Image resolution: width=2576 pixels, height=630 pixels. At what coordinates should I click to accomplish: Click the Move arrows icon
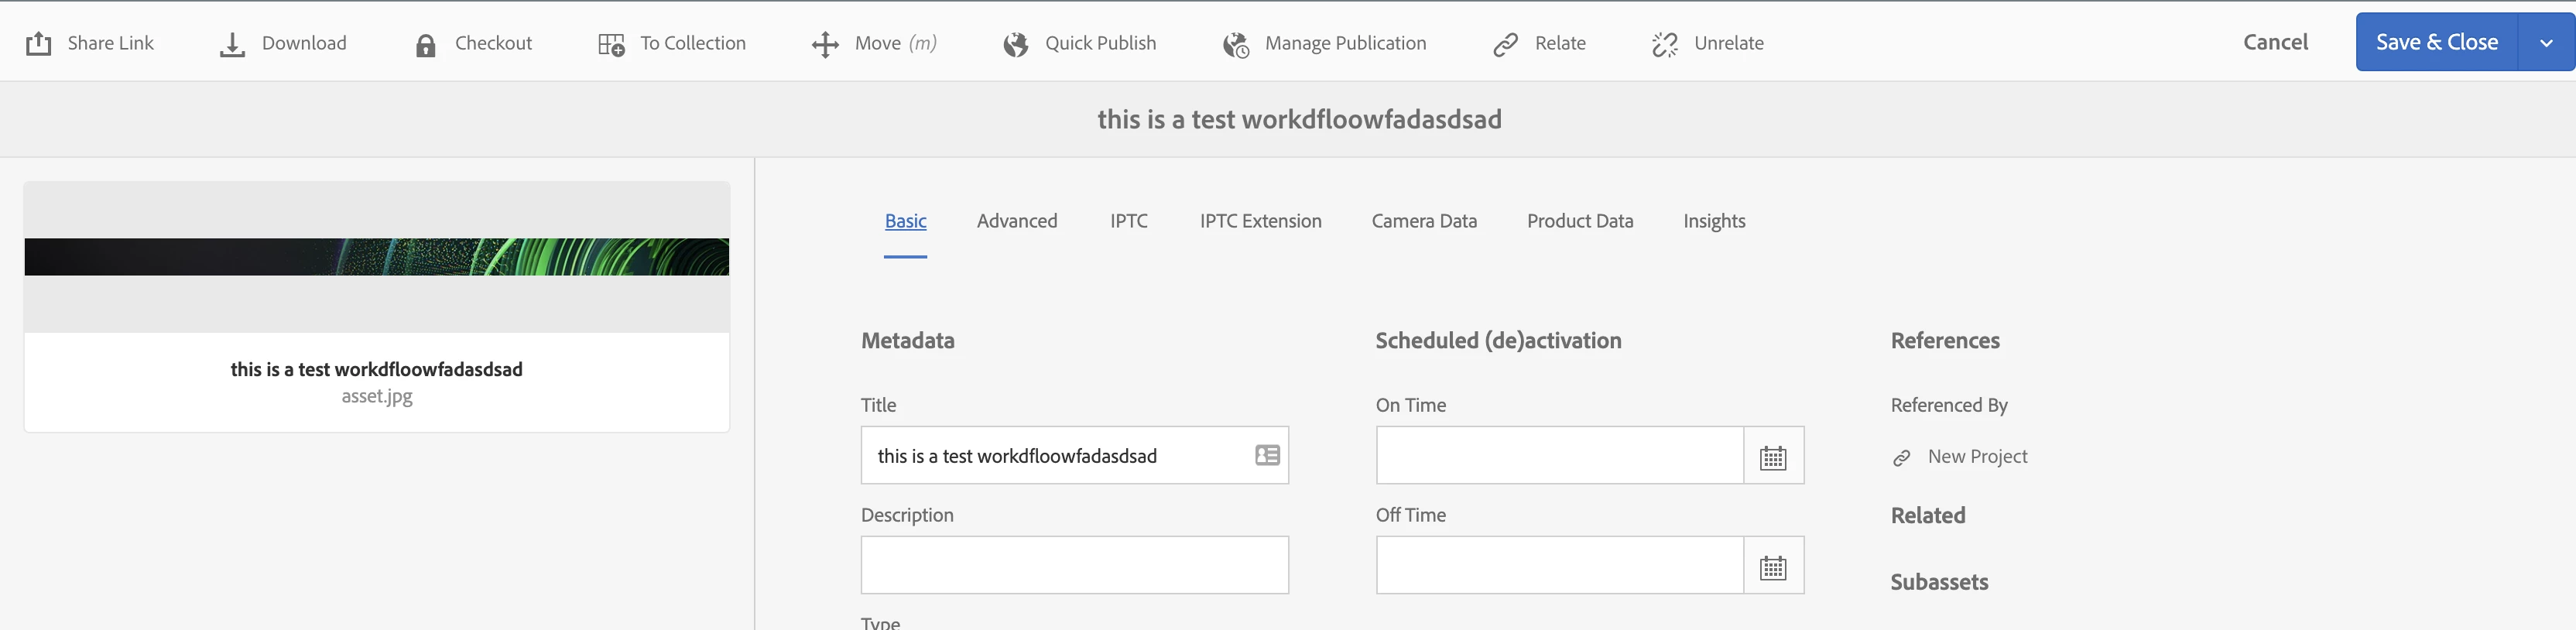tap(825, 45)
